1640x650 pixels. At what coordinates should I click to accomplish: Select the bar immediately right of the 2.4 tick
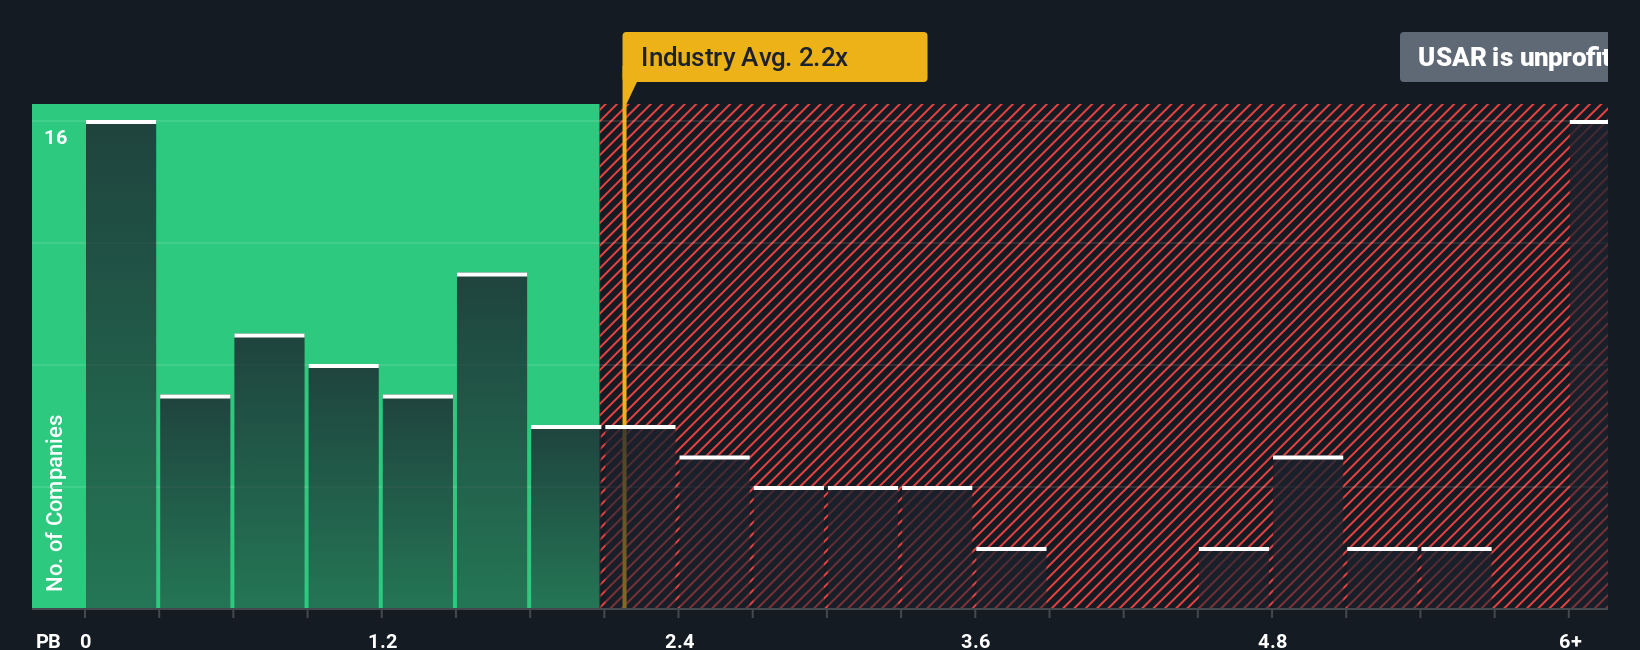(714, 532)
